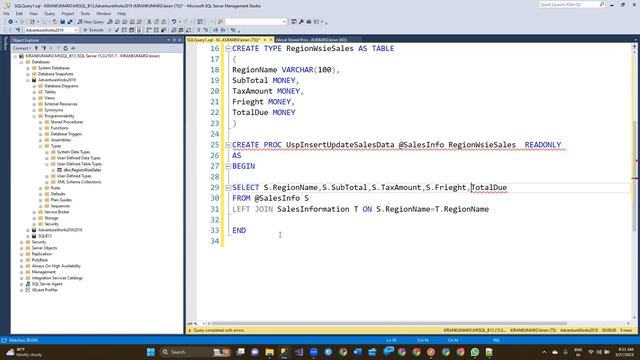
Task: Switch to the About Stored Proc tab
Action: pyautogui.click(x=311, y=40)
